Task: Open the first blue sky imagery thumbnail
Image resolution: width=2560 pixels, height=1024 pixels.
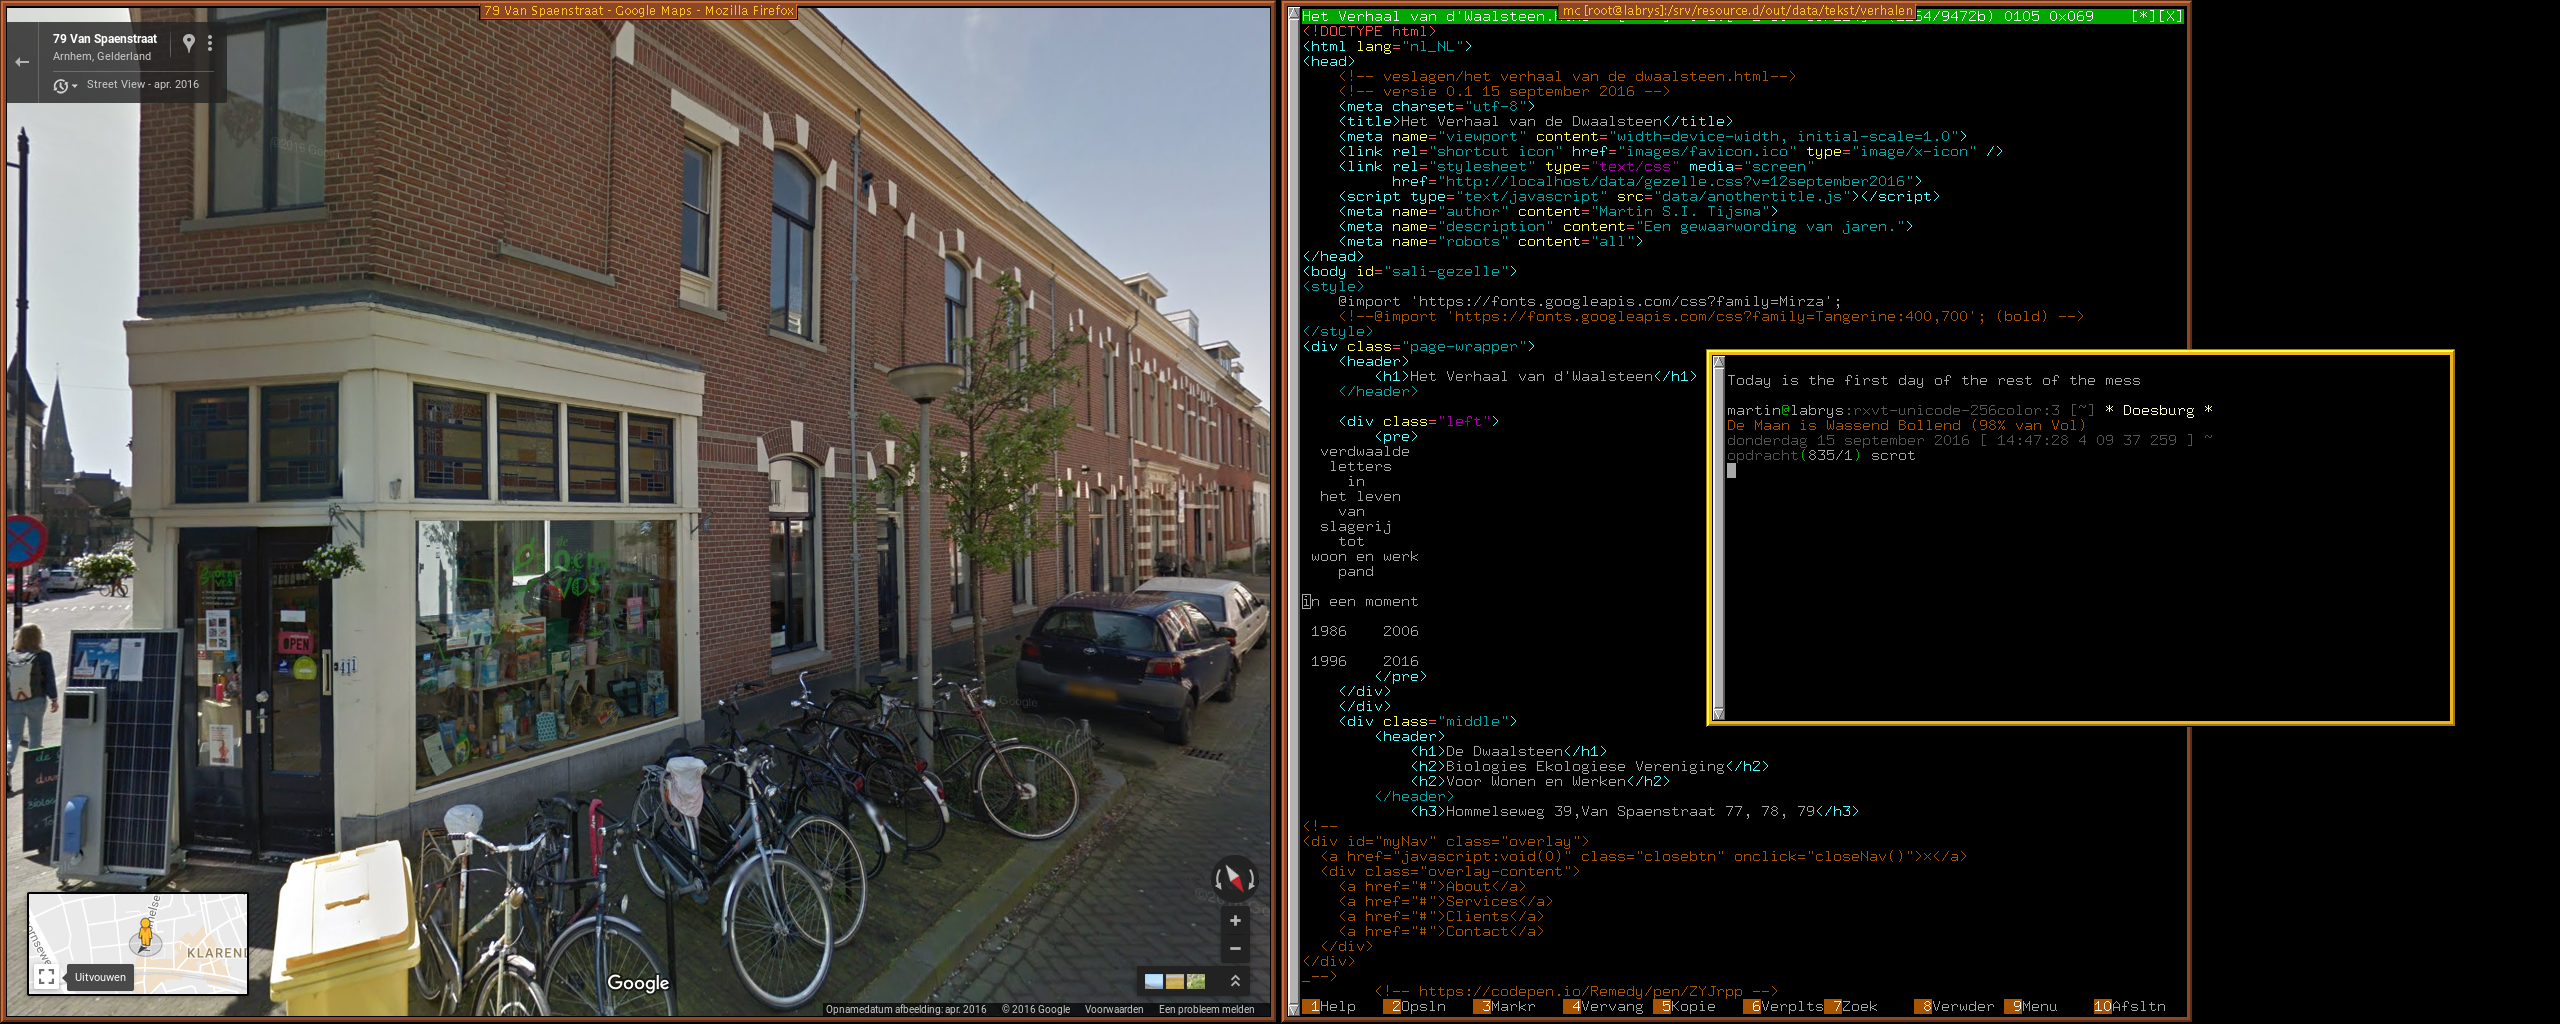Action: (x=1153, y=981)
